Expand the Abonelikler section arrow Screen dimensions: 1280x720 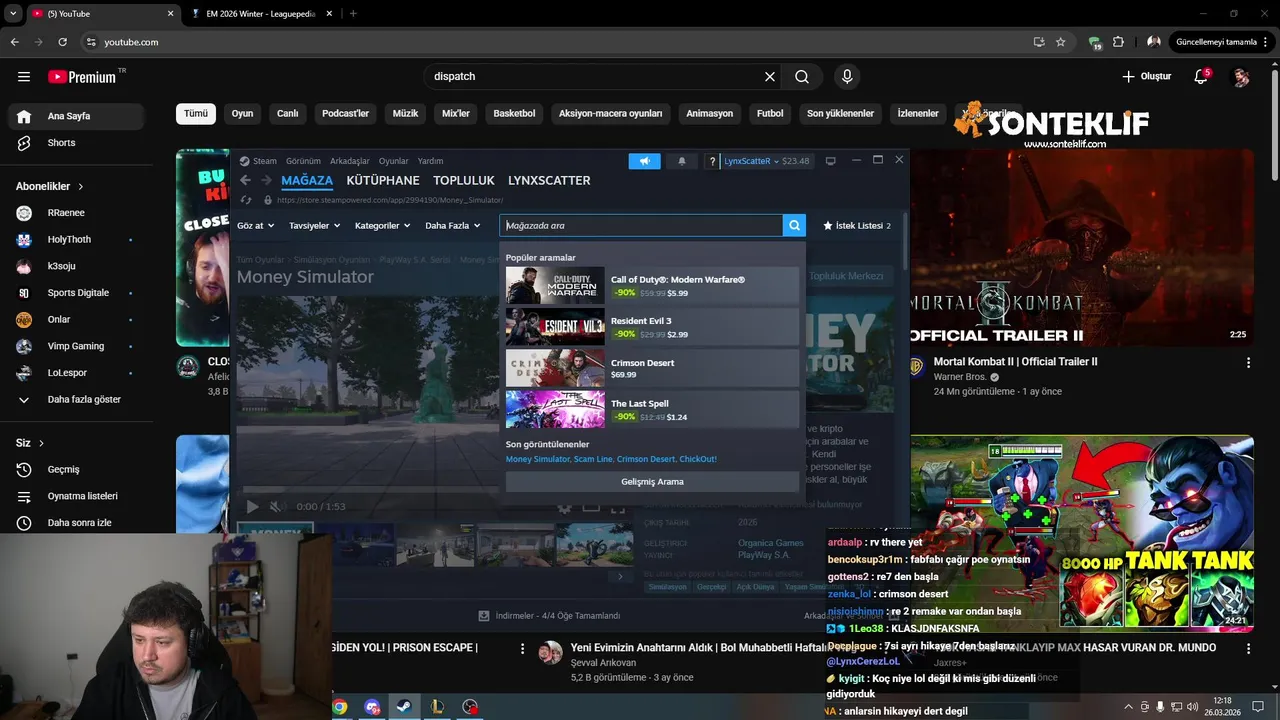pyautogui.click(x=81, y=187)
